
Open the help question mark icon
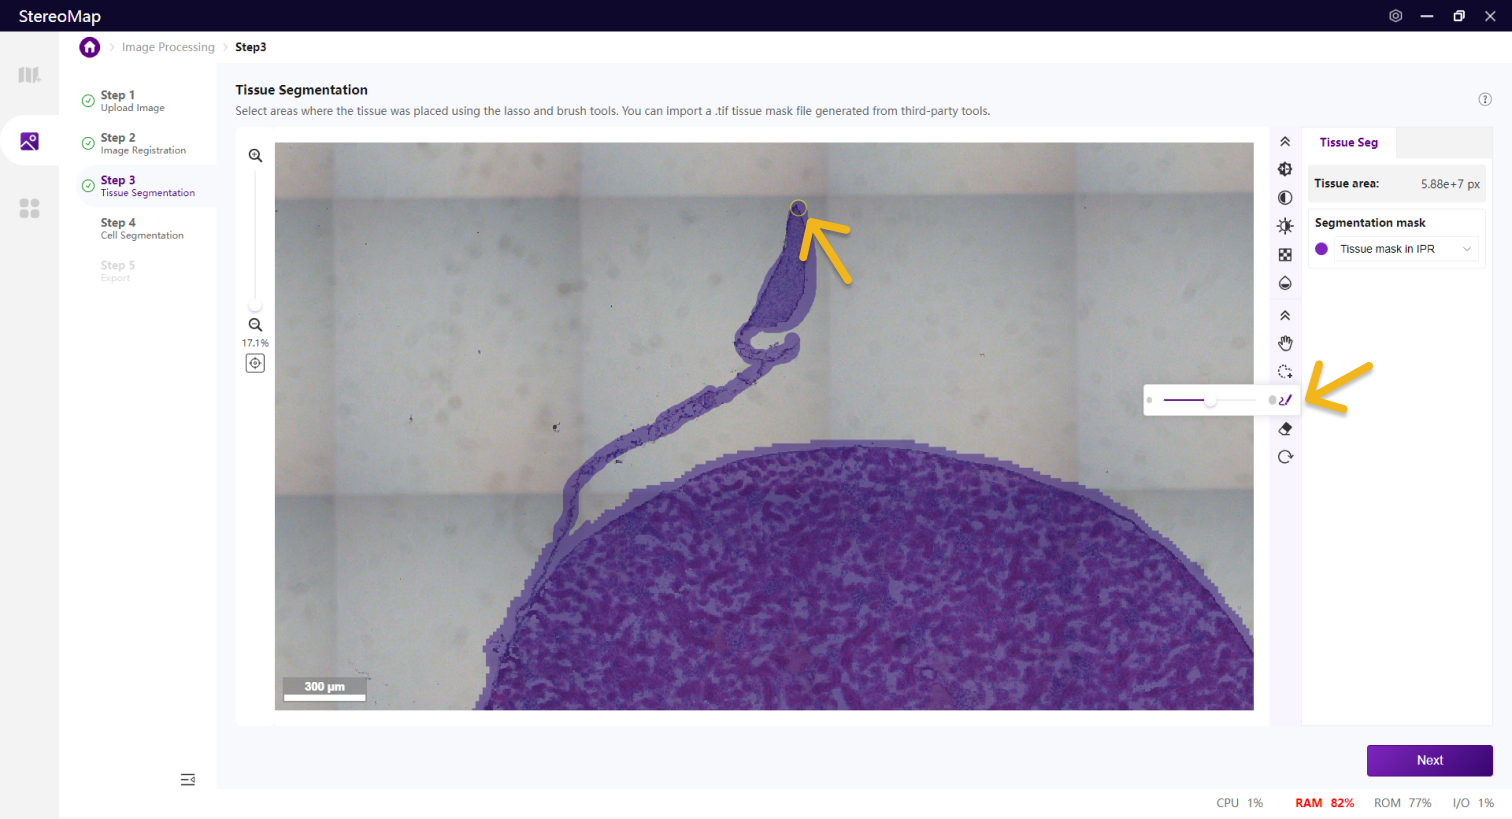click(x=1485, y=99)
